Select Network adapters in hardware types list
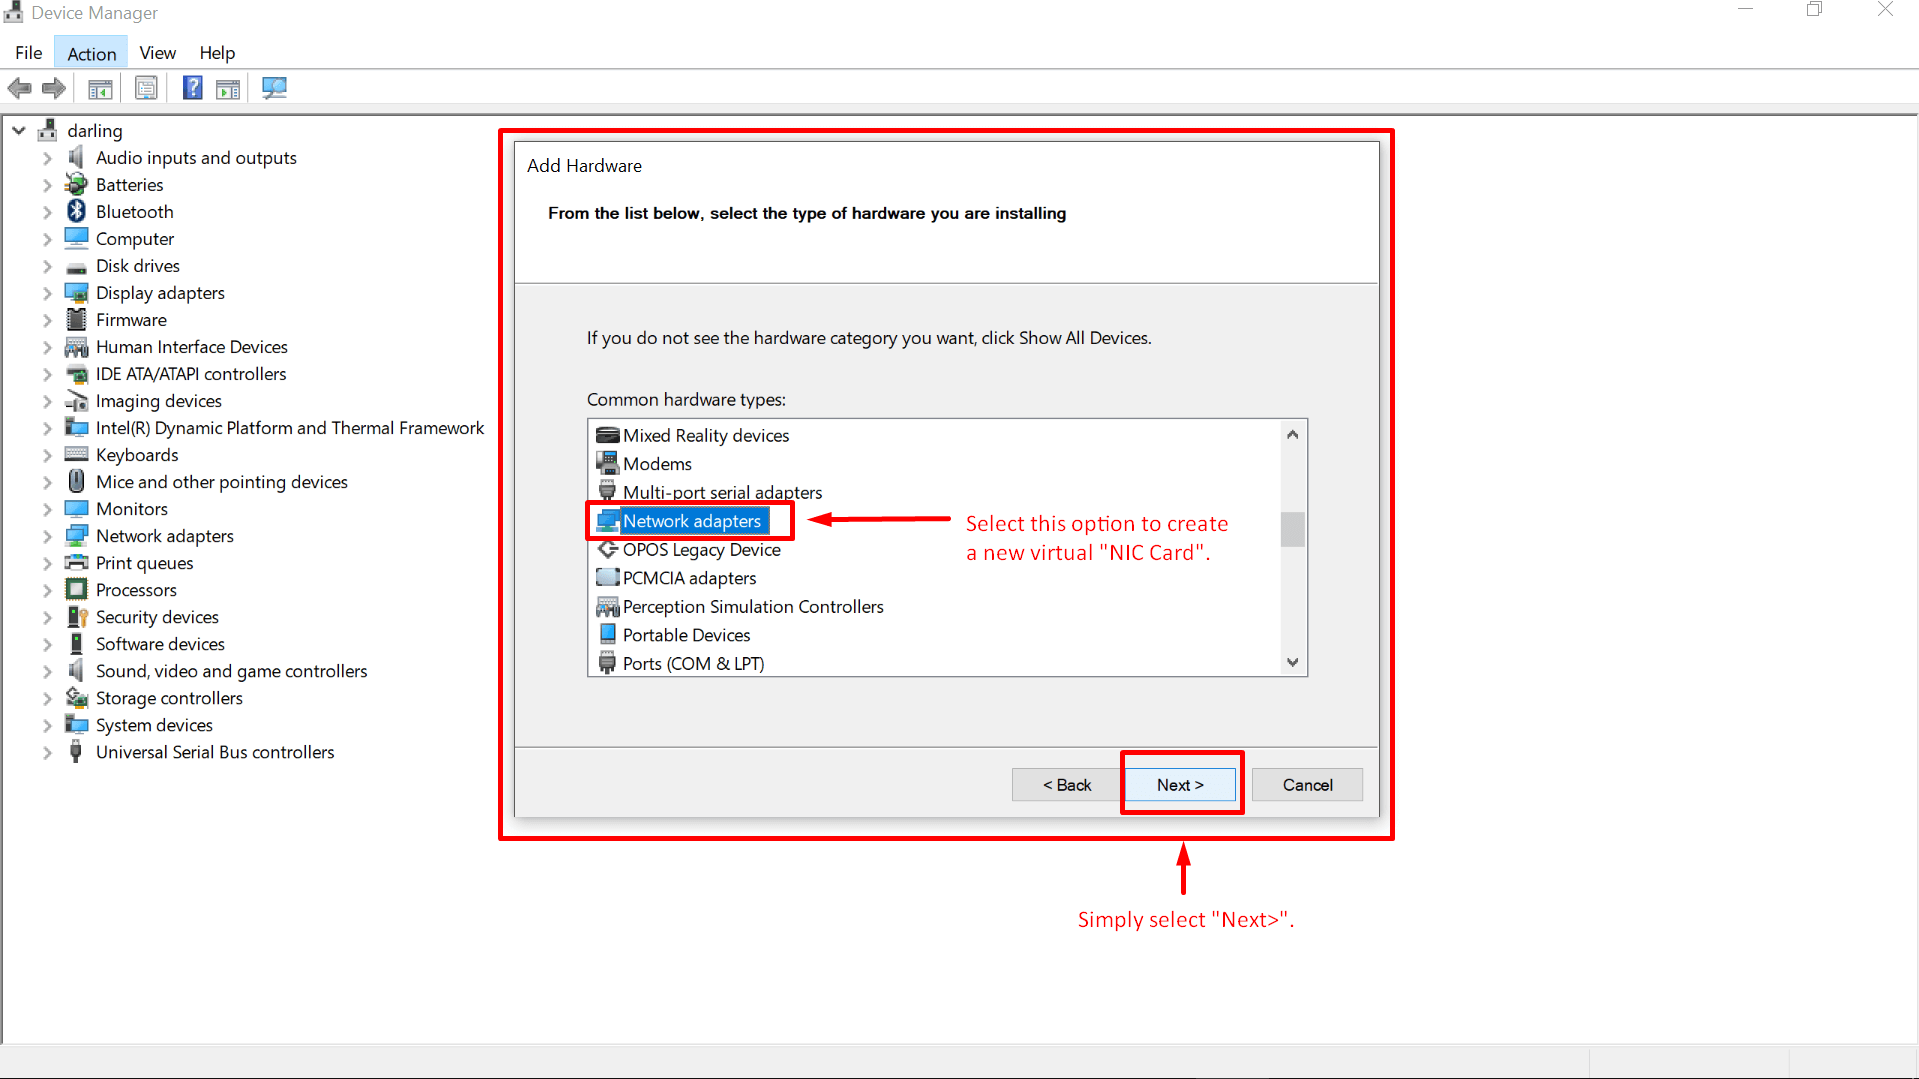Image resolution: width=1919 pixels, height=1079 pixels. coord(692,521)
